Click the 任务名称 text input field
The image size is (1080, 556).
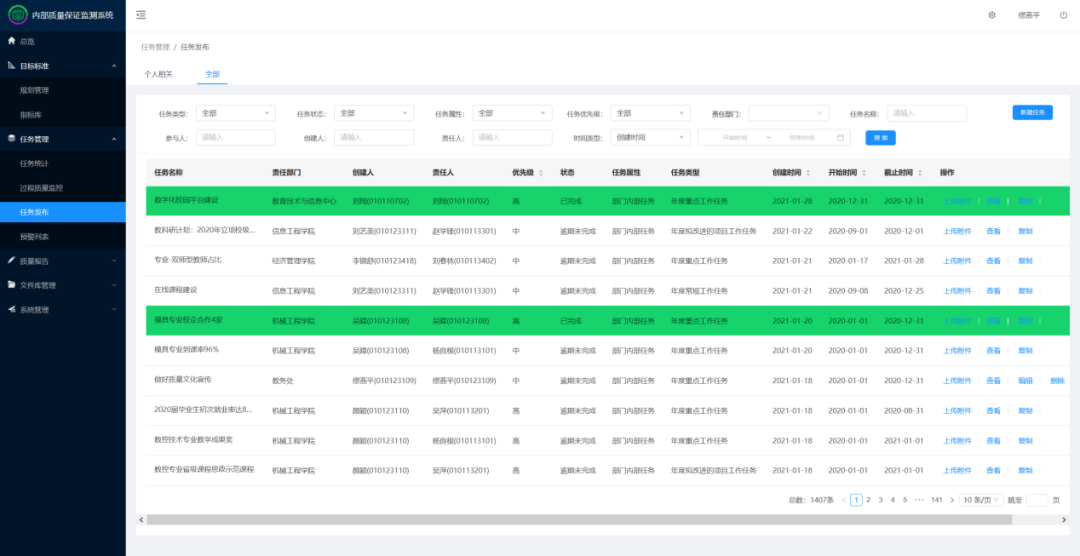tap(927, 114)
